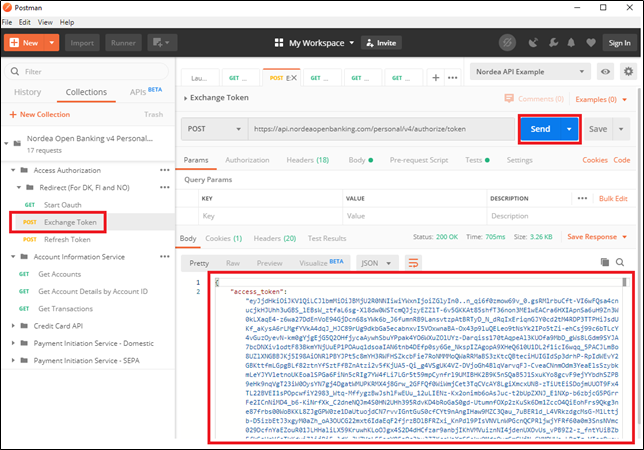Open the Save Response dropdown
Image resolution: width=644 pixels, height=450 pixels.
point(597,237)
